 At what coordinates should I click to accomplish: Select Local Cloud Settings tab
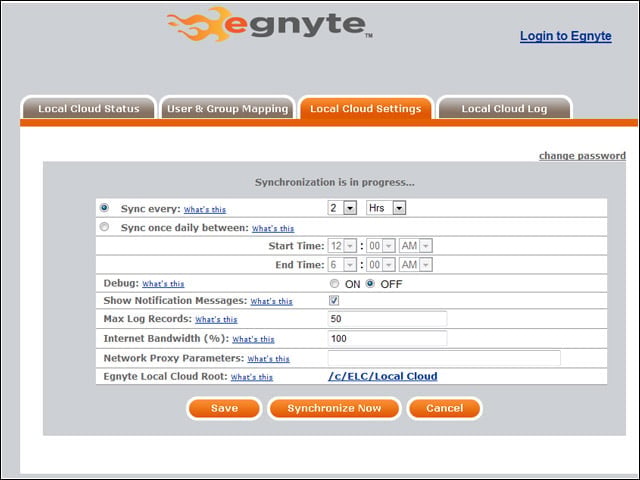pos(366,108)
